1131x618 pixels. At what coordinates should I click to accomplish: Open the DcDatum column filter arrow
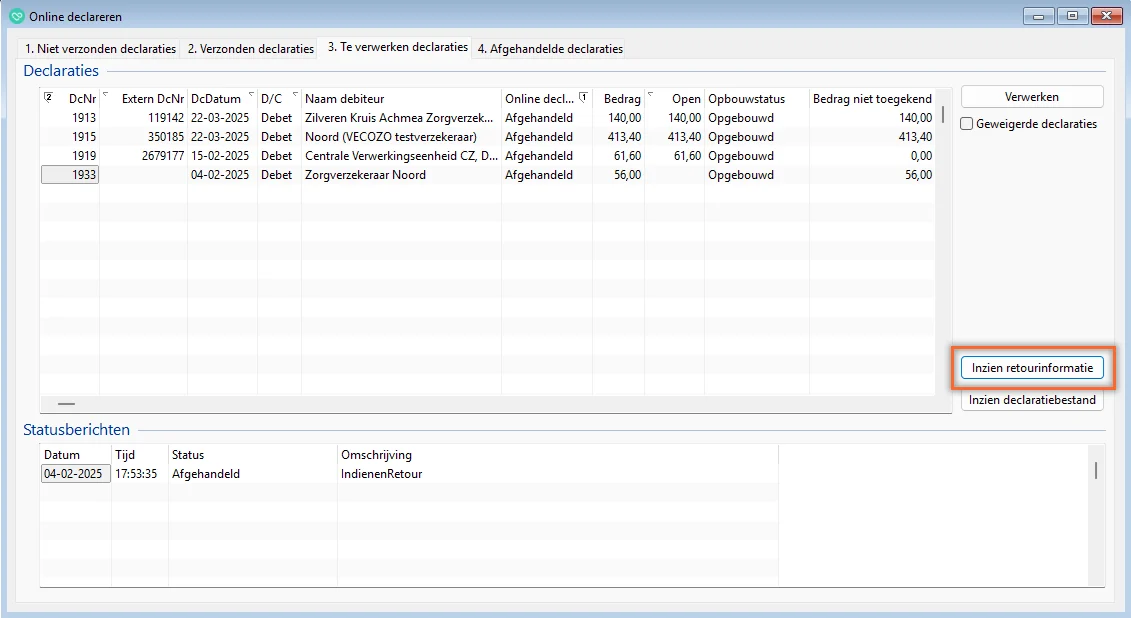251,95
